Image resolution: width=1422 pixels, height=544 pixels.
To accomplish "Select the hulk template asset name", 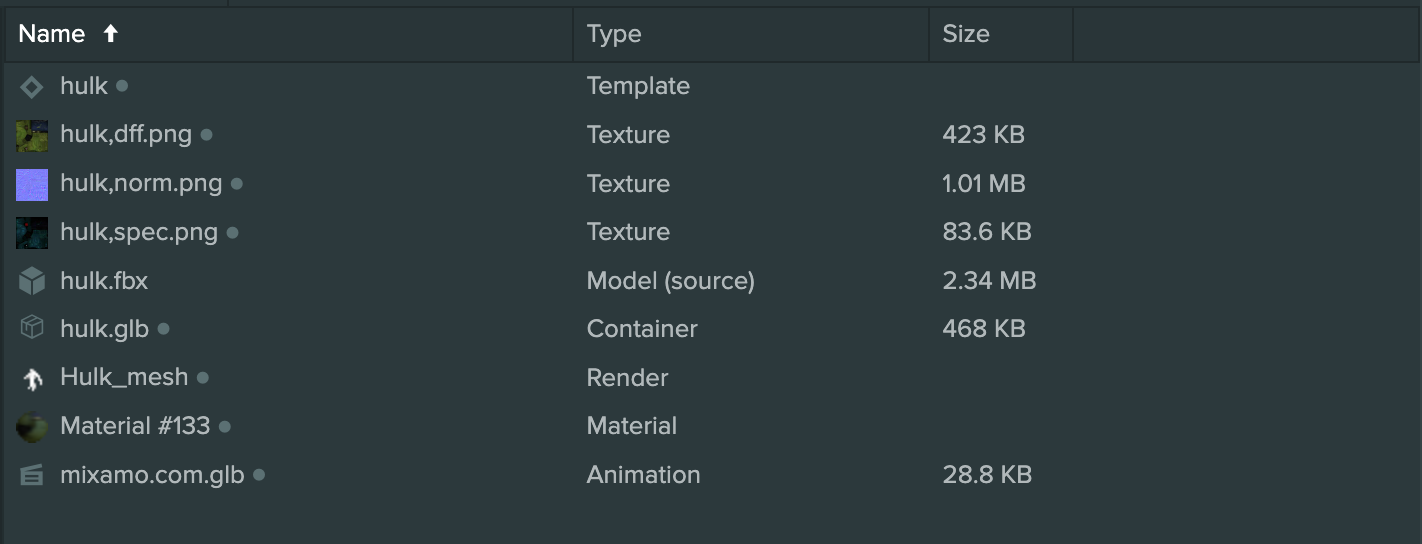I will [x=84, y=86].
